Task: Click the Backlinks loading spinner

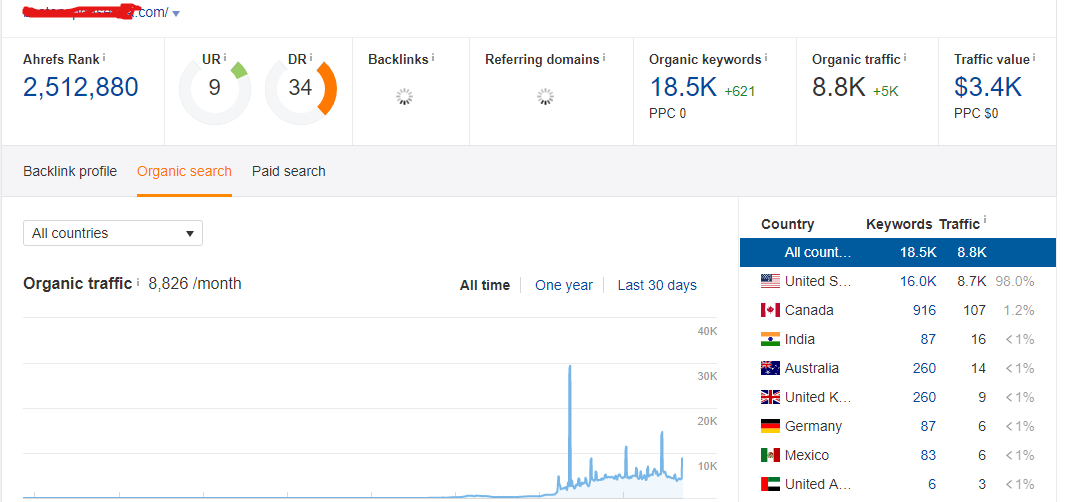Action: point(404,97)
